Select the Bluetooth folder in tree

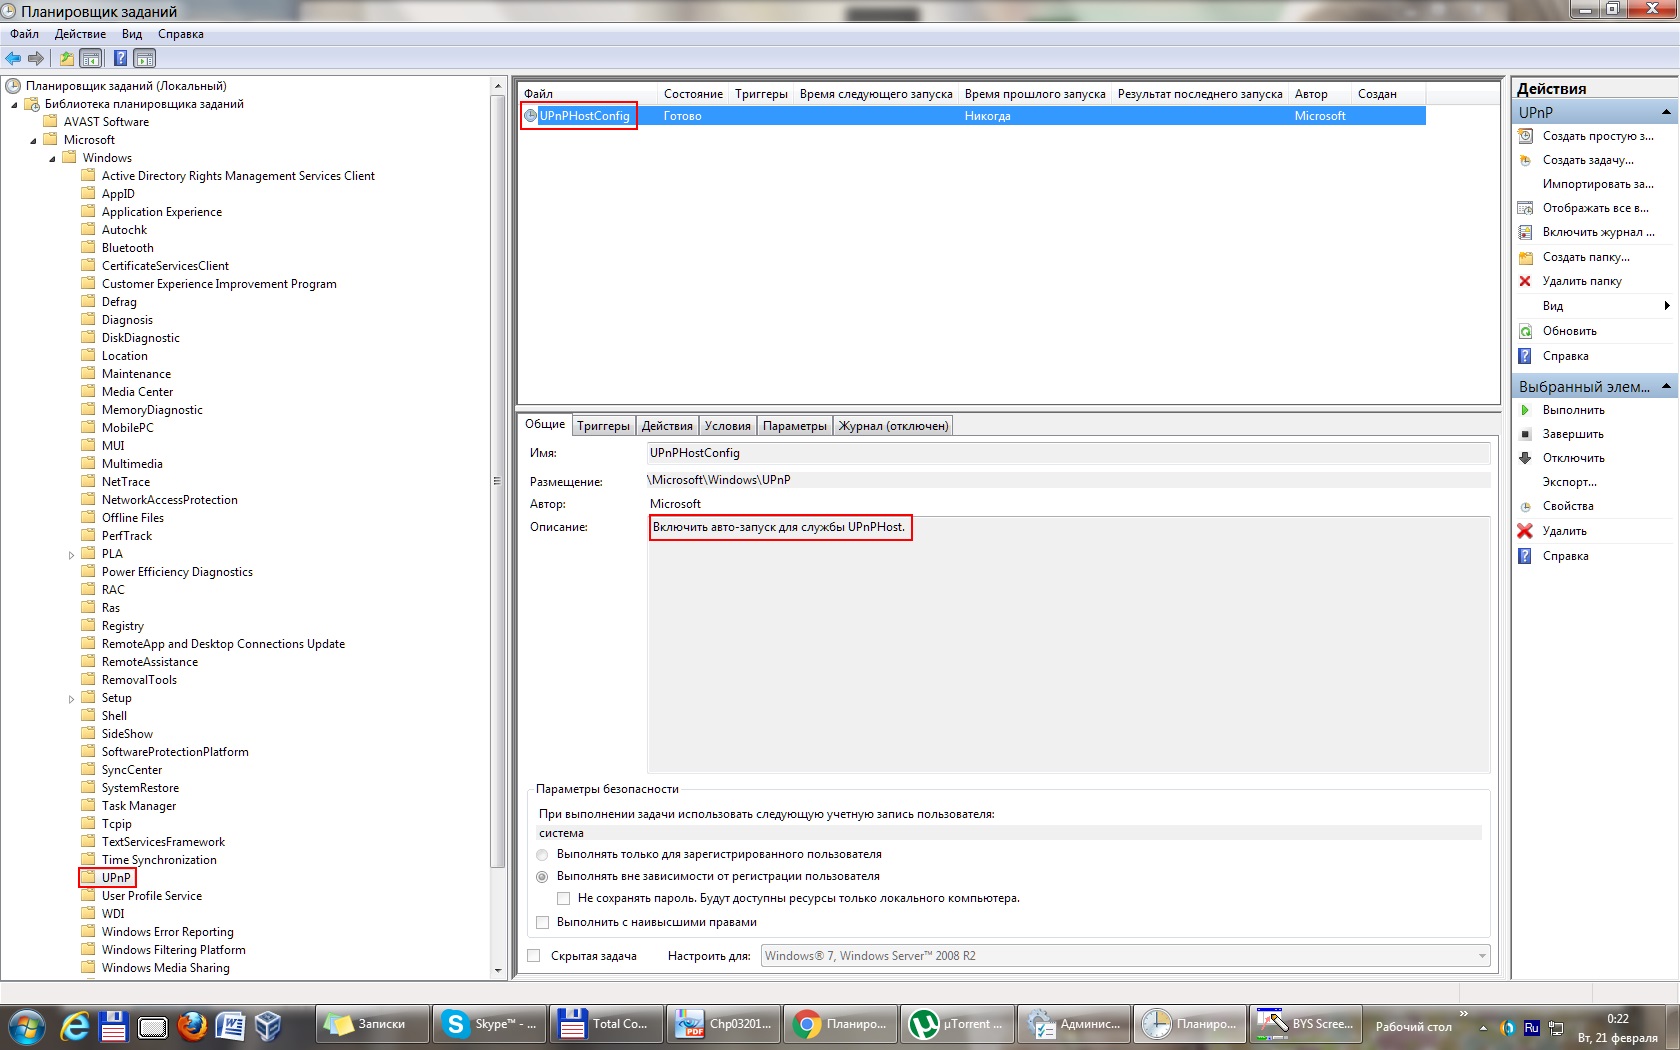(x=128, y=248)
